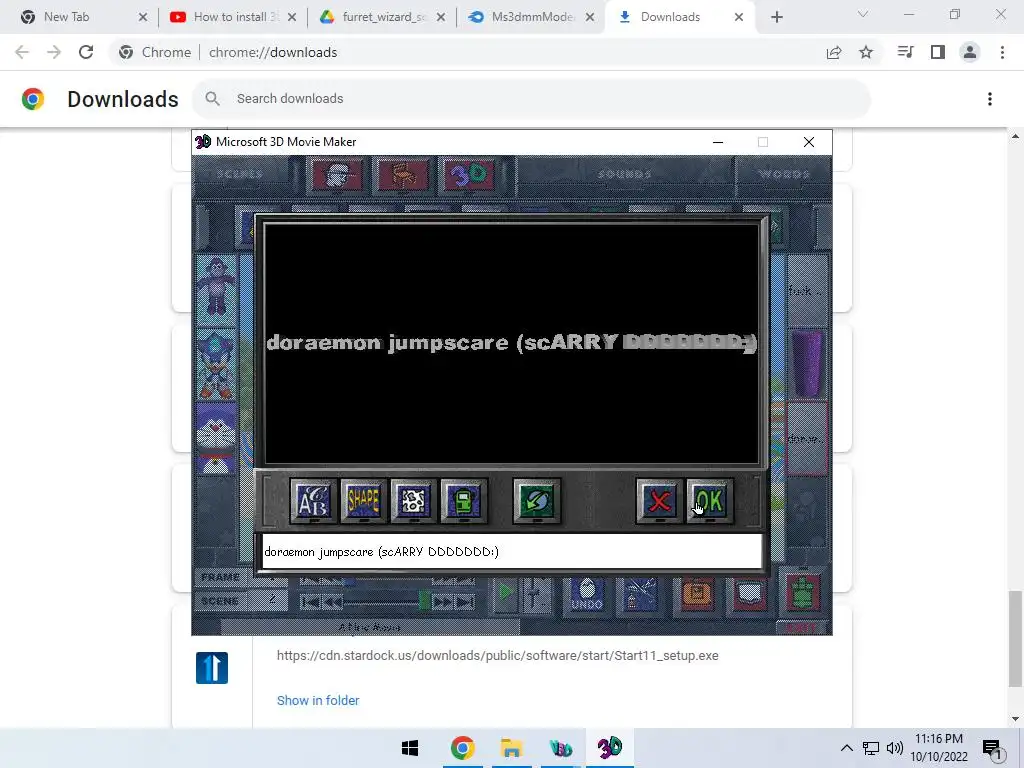Open the Start11_setup.exe download URL

pyautogui.click(x=498, y=656)
